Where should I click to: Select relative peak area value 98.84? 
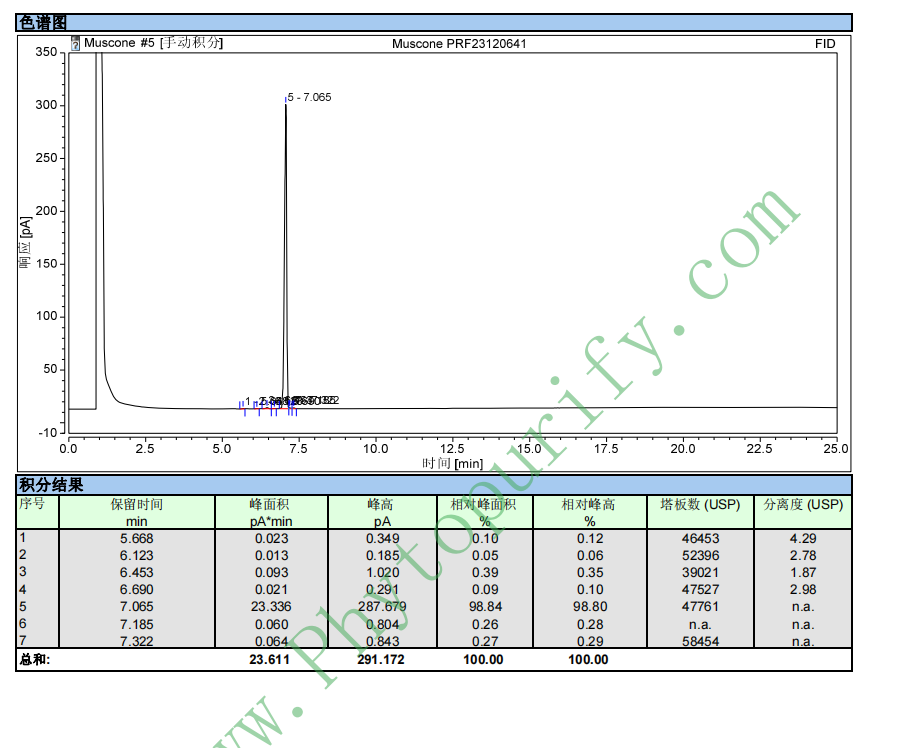(485, 607)
